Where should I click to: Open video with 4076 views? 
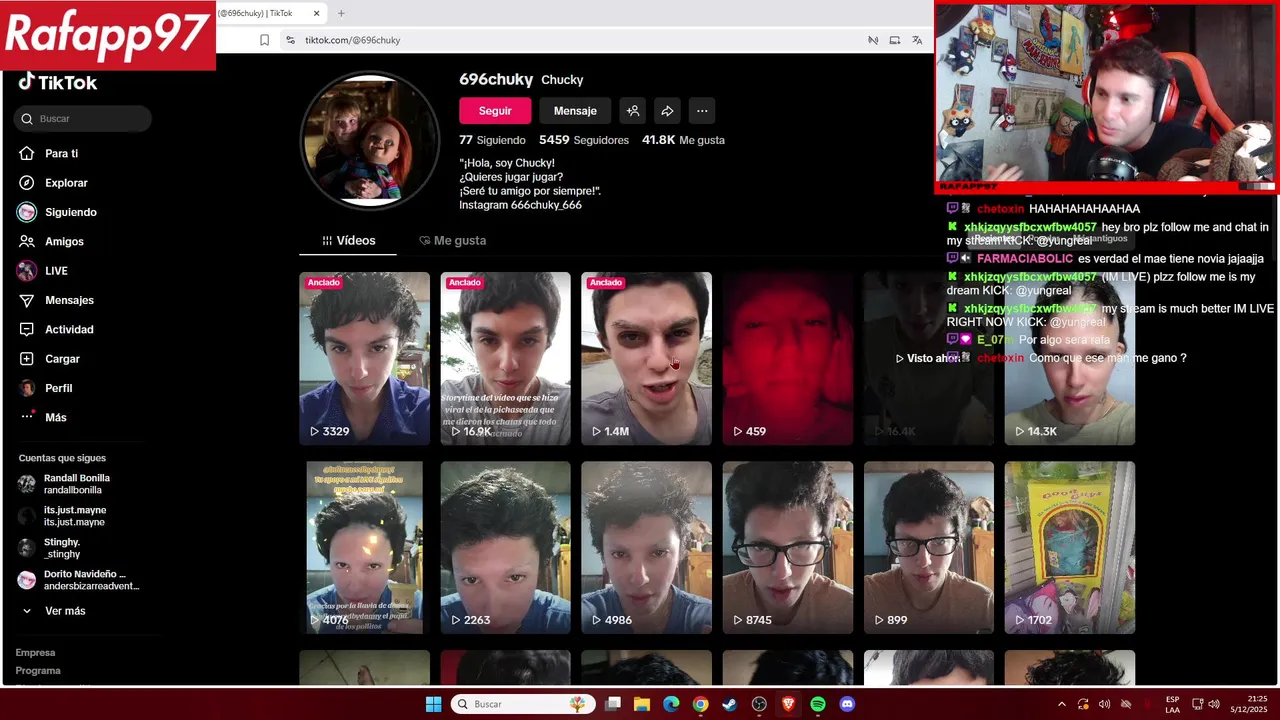[364, 547]
